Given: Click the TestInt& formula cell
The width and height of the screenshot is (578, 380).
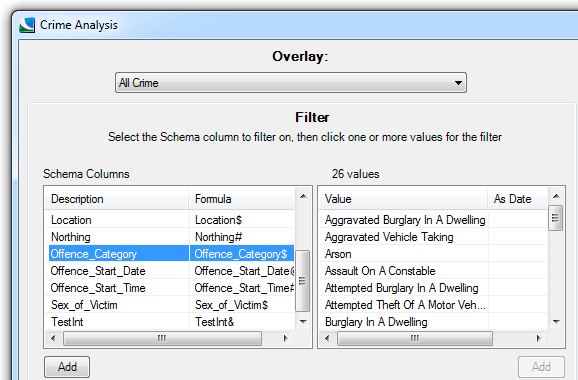Looking at the screenshot, I should (x=214, y=322).
